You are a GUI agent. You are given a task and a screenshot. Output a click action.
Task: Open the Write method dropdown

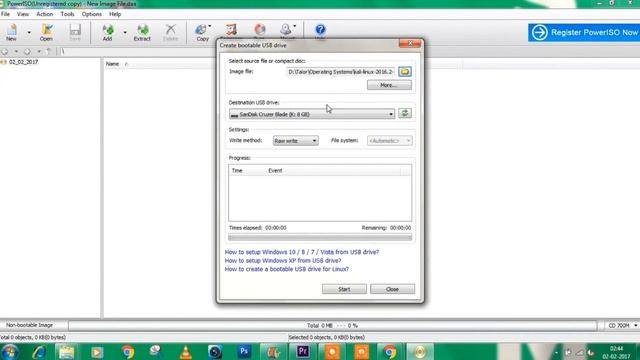tap(296, 141)
